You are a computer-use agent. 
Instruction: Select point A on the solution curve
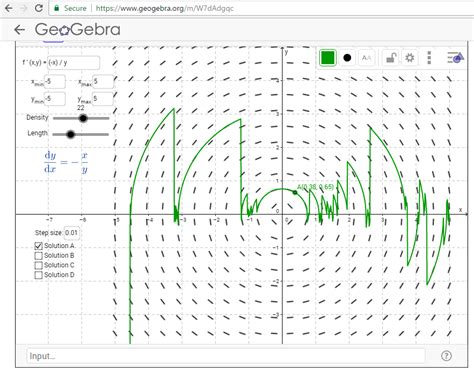click(x=295, y=192)
